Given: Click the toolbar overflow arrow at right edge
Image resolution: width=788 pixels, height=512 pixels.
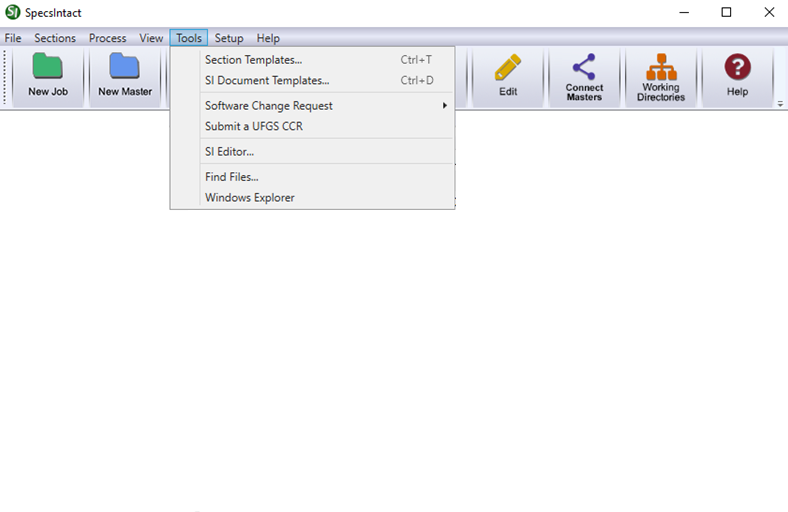Looking at the screenshot, I should 780,104.
